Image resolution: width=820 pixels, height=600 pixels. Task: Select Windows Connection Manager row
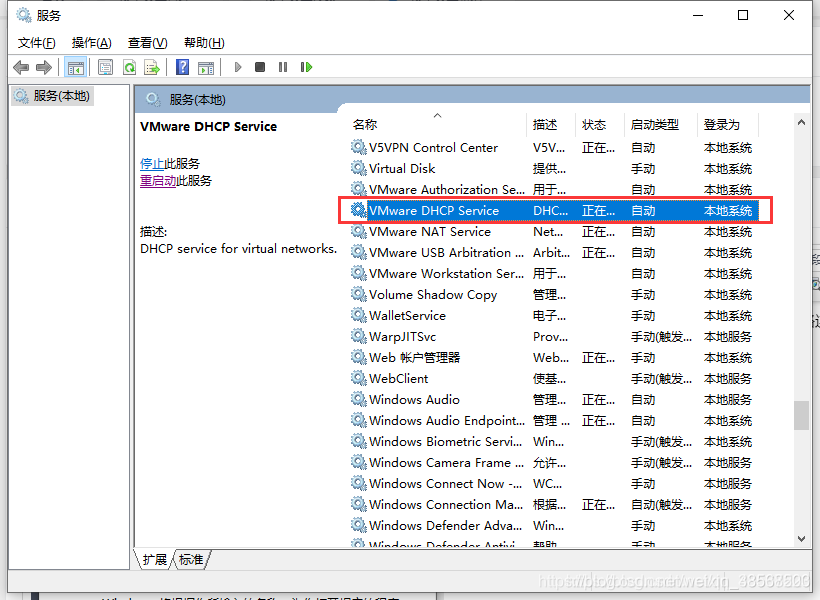[x=554, y=505]
